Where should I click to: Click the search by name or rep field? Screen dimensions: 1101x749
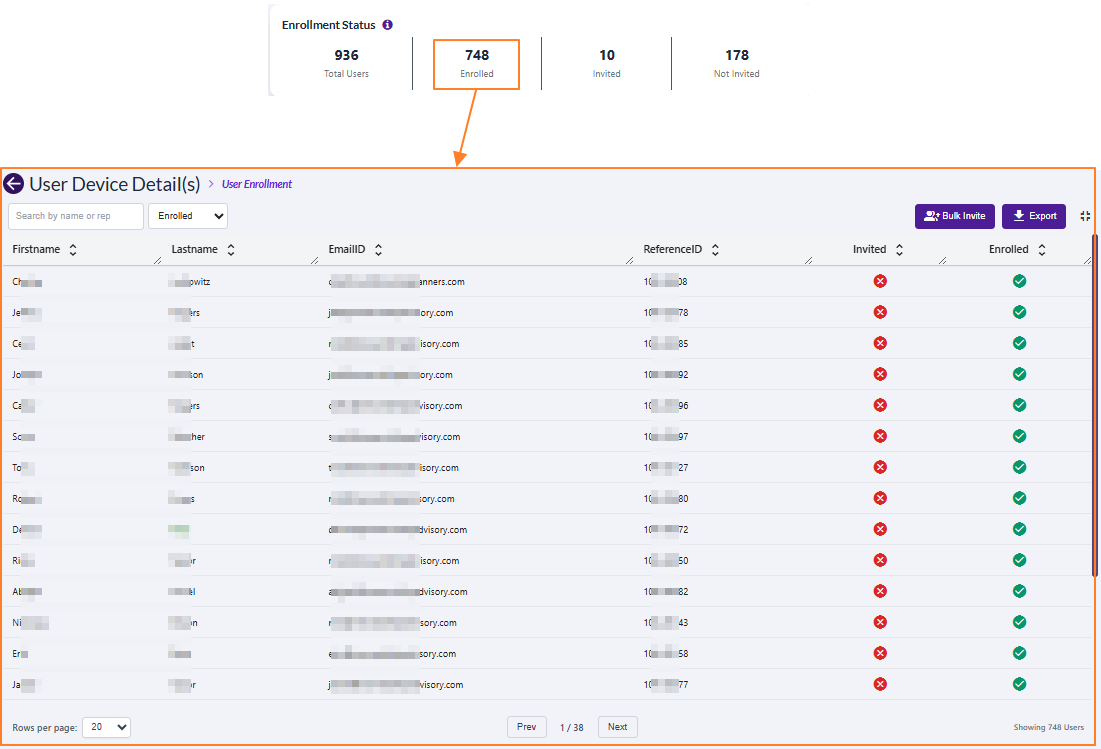75,216
